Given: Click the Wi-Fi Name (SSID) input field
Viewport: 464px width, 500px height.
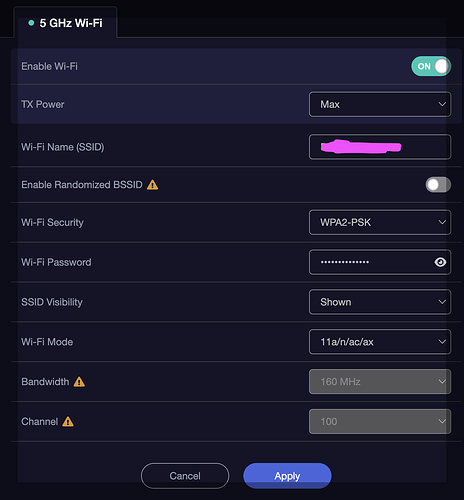Looking at the screenshot, I should point(380,147).
